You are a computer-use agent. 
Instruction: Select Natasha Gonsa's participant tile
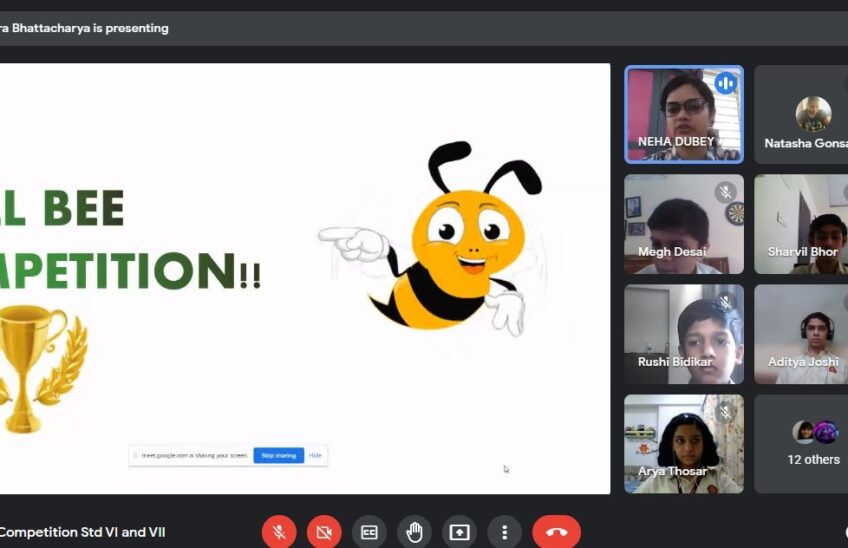coord(805,114)
